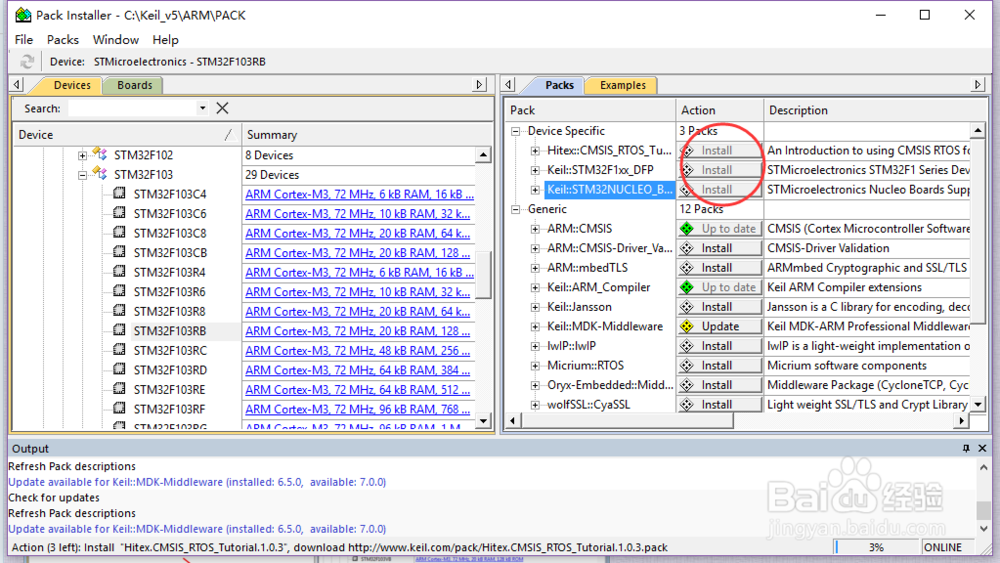Click the chip icon beside STM32F103R8

(x=119, y=311)
